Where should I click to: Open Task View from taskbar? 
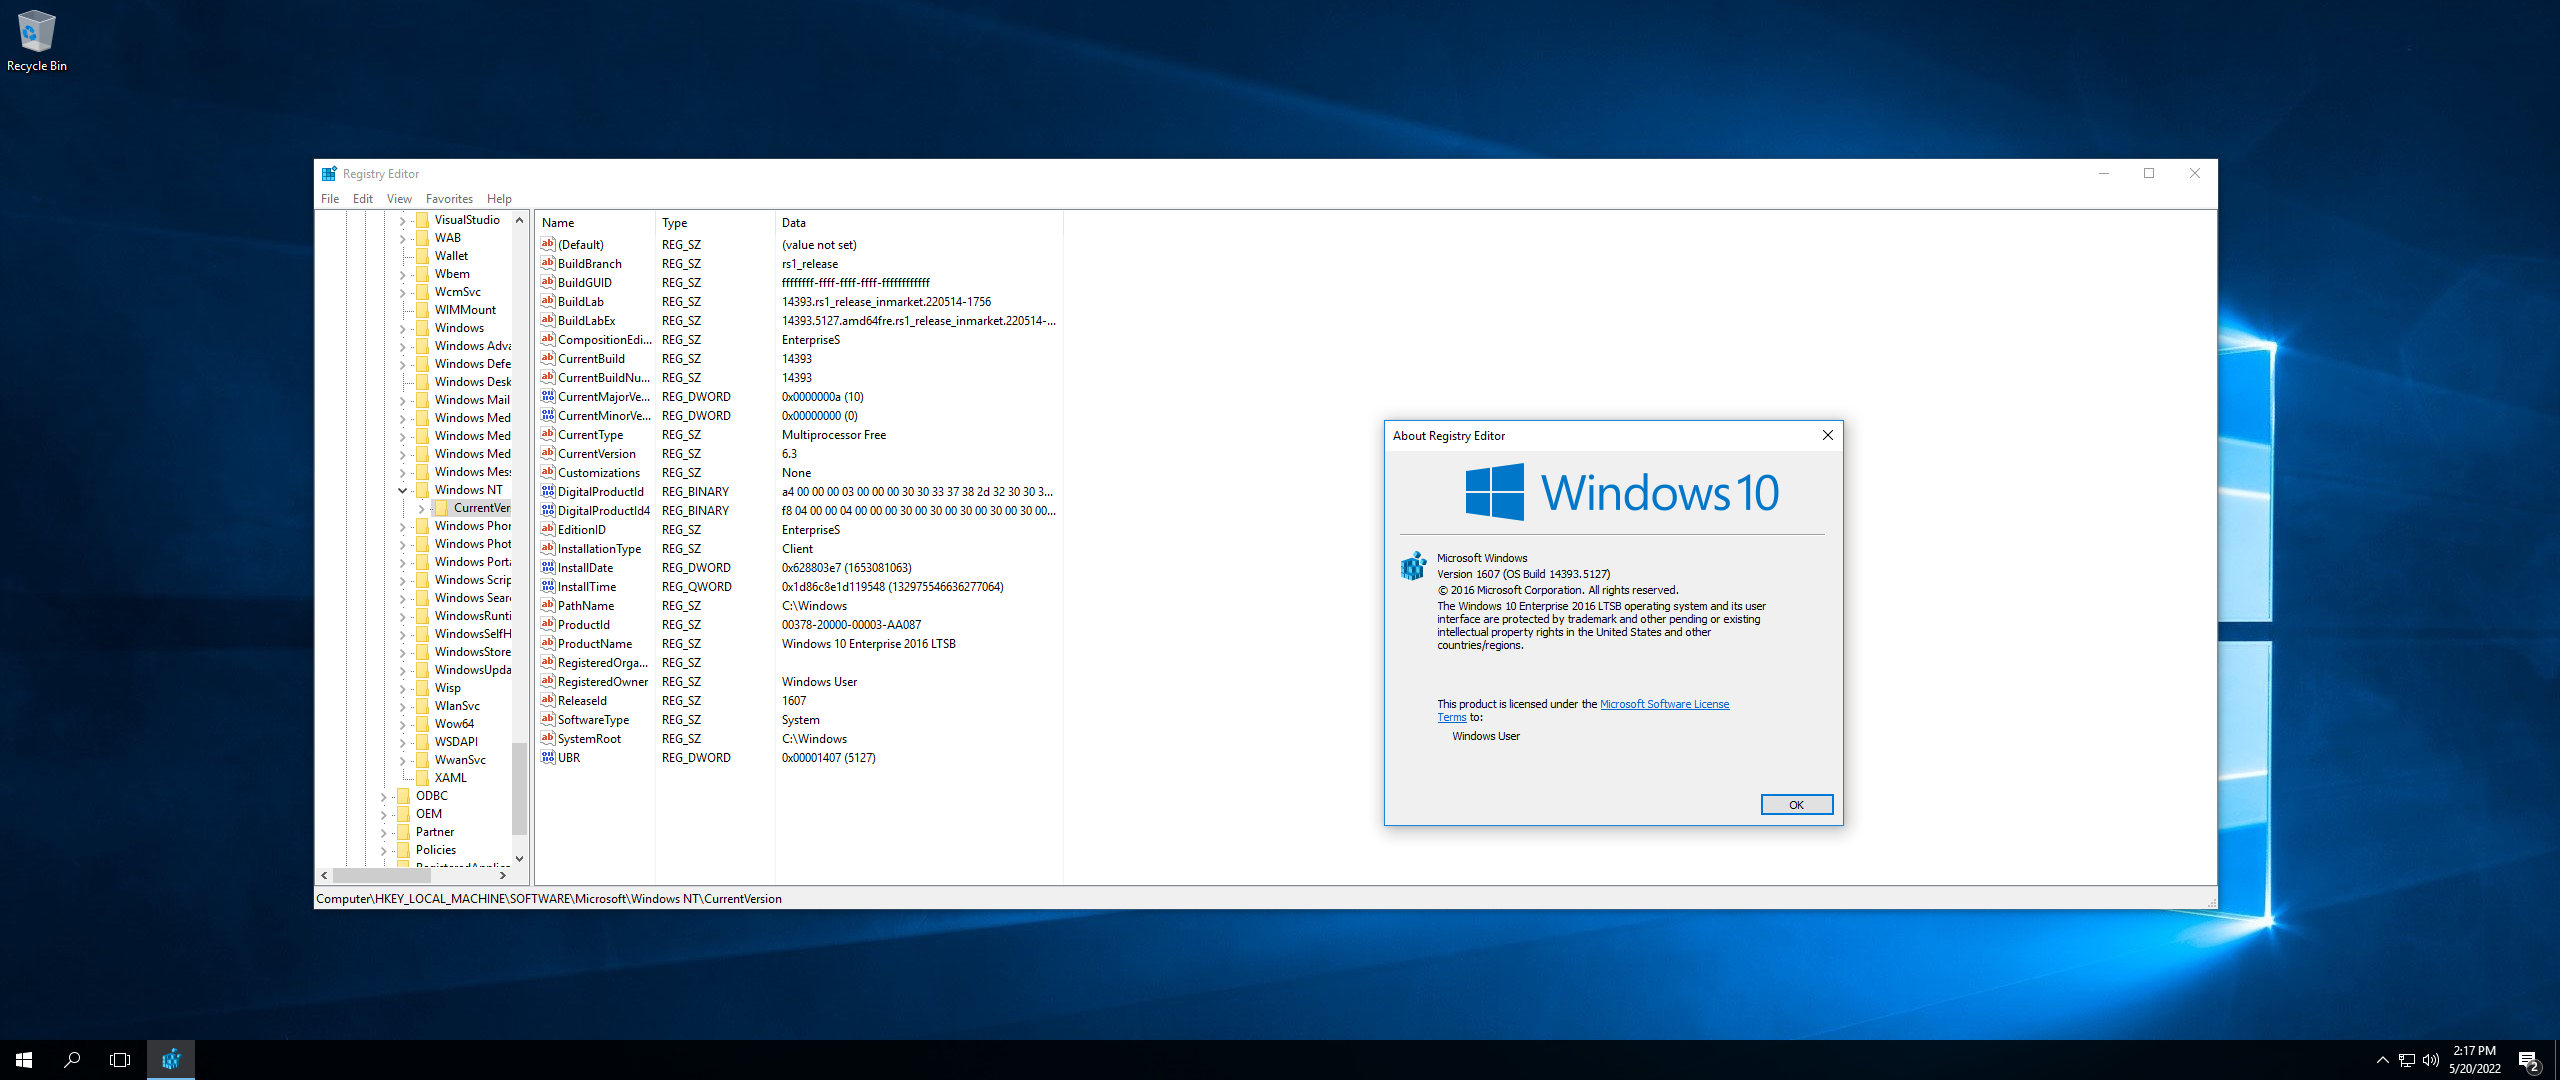[120, 1059]
